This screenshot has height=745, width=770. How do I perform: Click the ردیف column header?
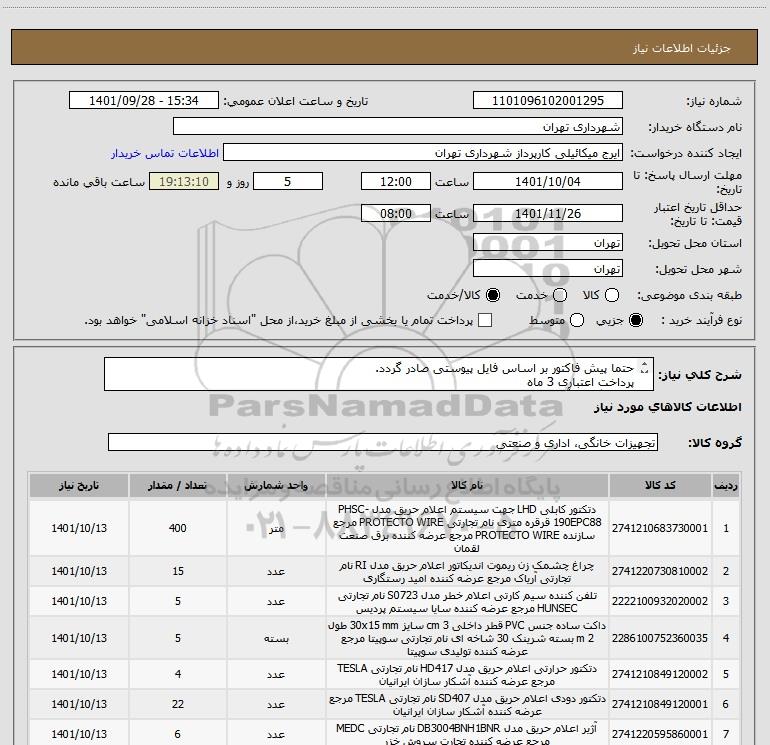coord(726,486)
